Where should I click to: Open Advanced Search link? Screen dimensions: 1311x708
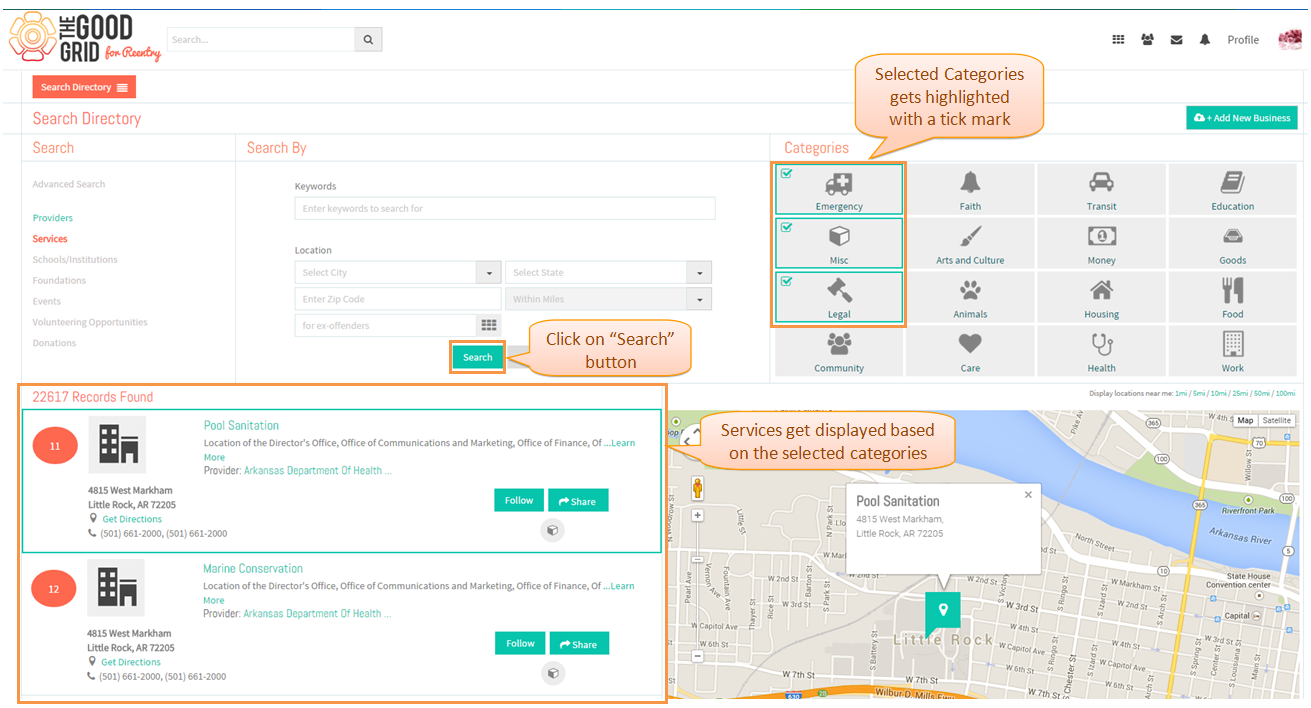click(x=68, y=184)
